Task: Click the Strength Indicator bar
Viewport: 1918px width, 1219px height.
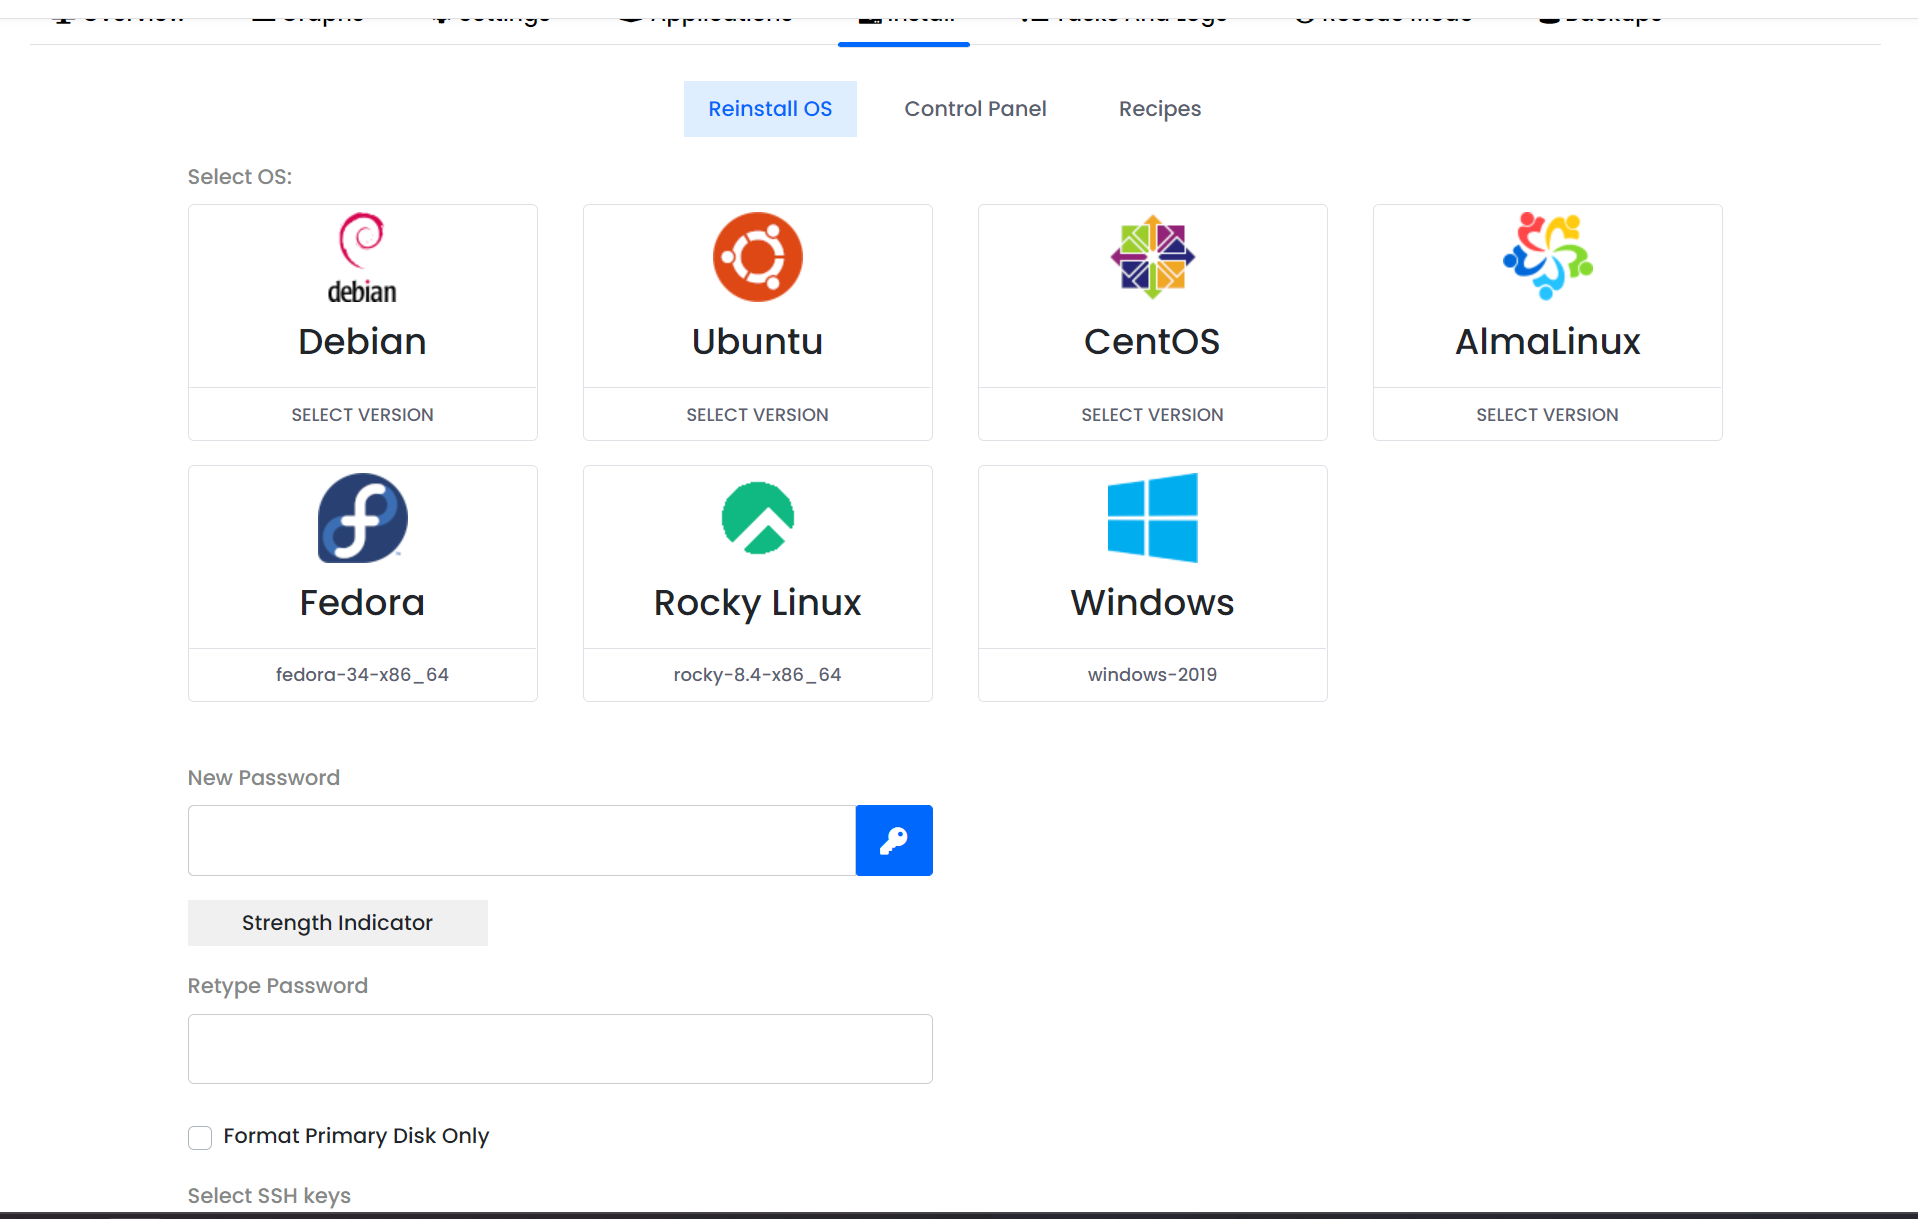Action: (x=337, y=923)
